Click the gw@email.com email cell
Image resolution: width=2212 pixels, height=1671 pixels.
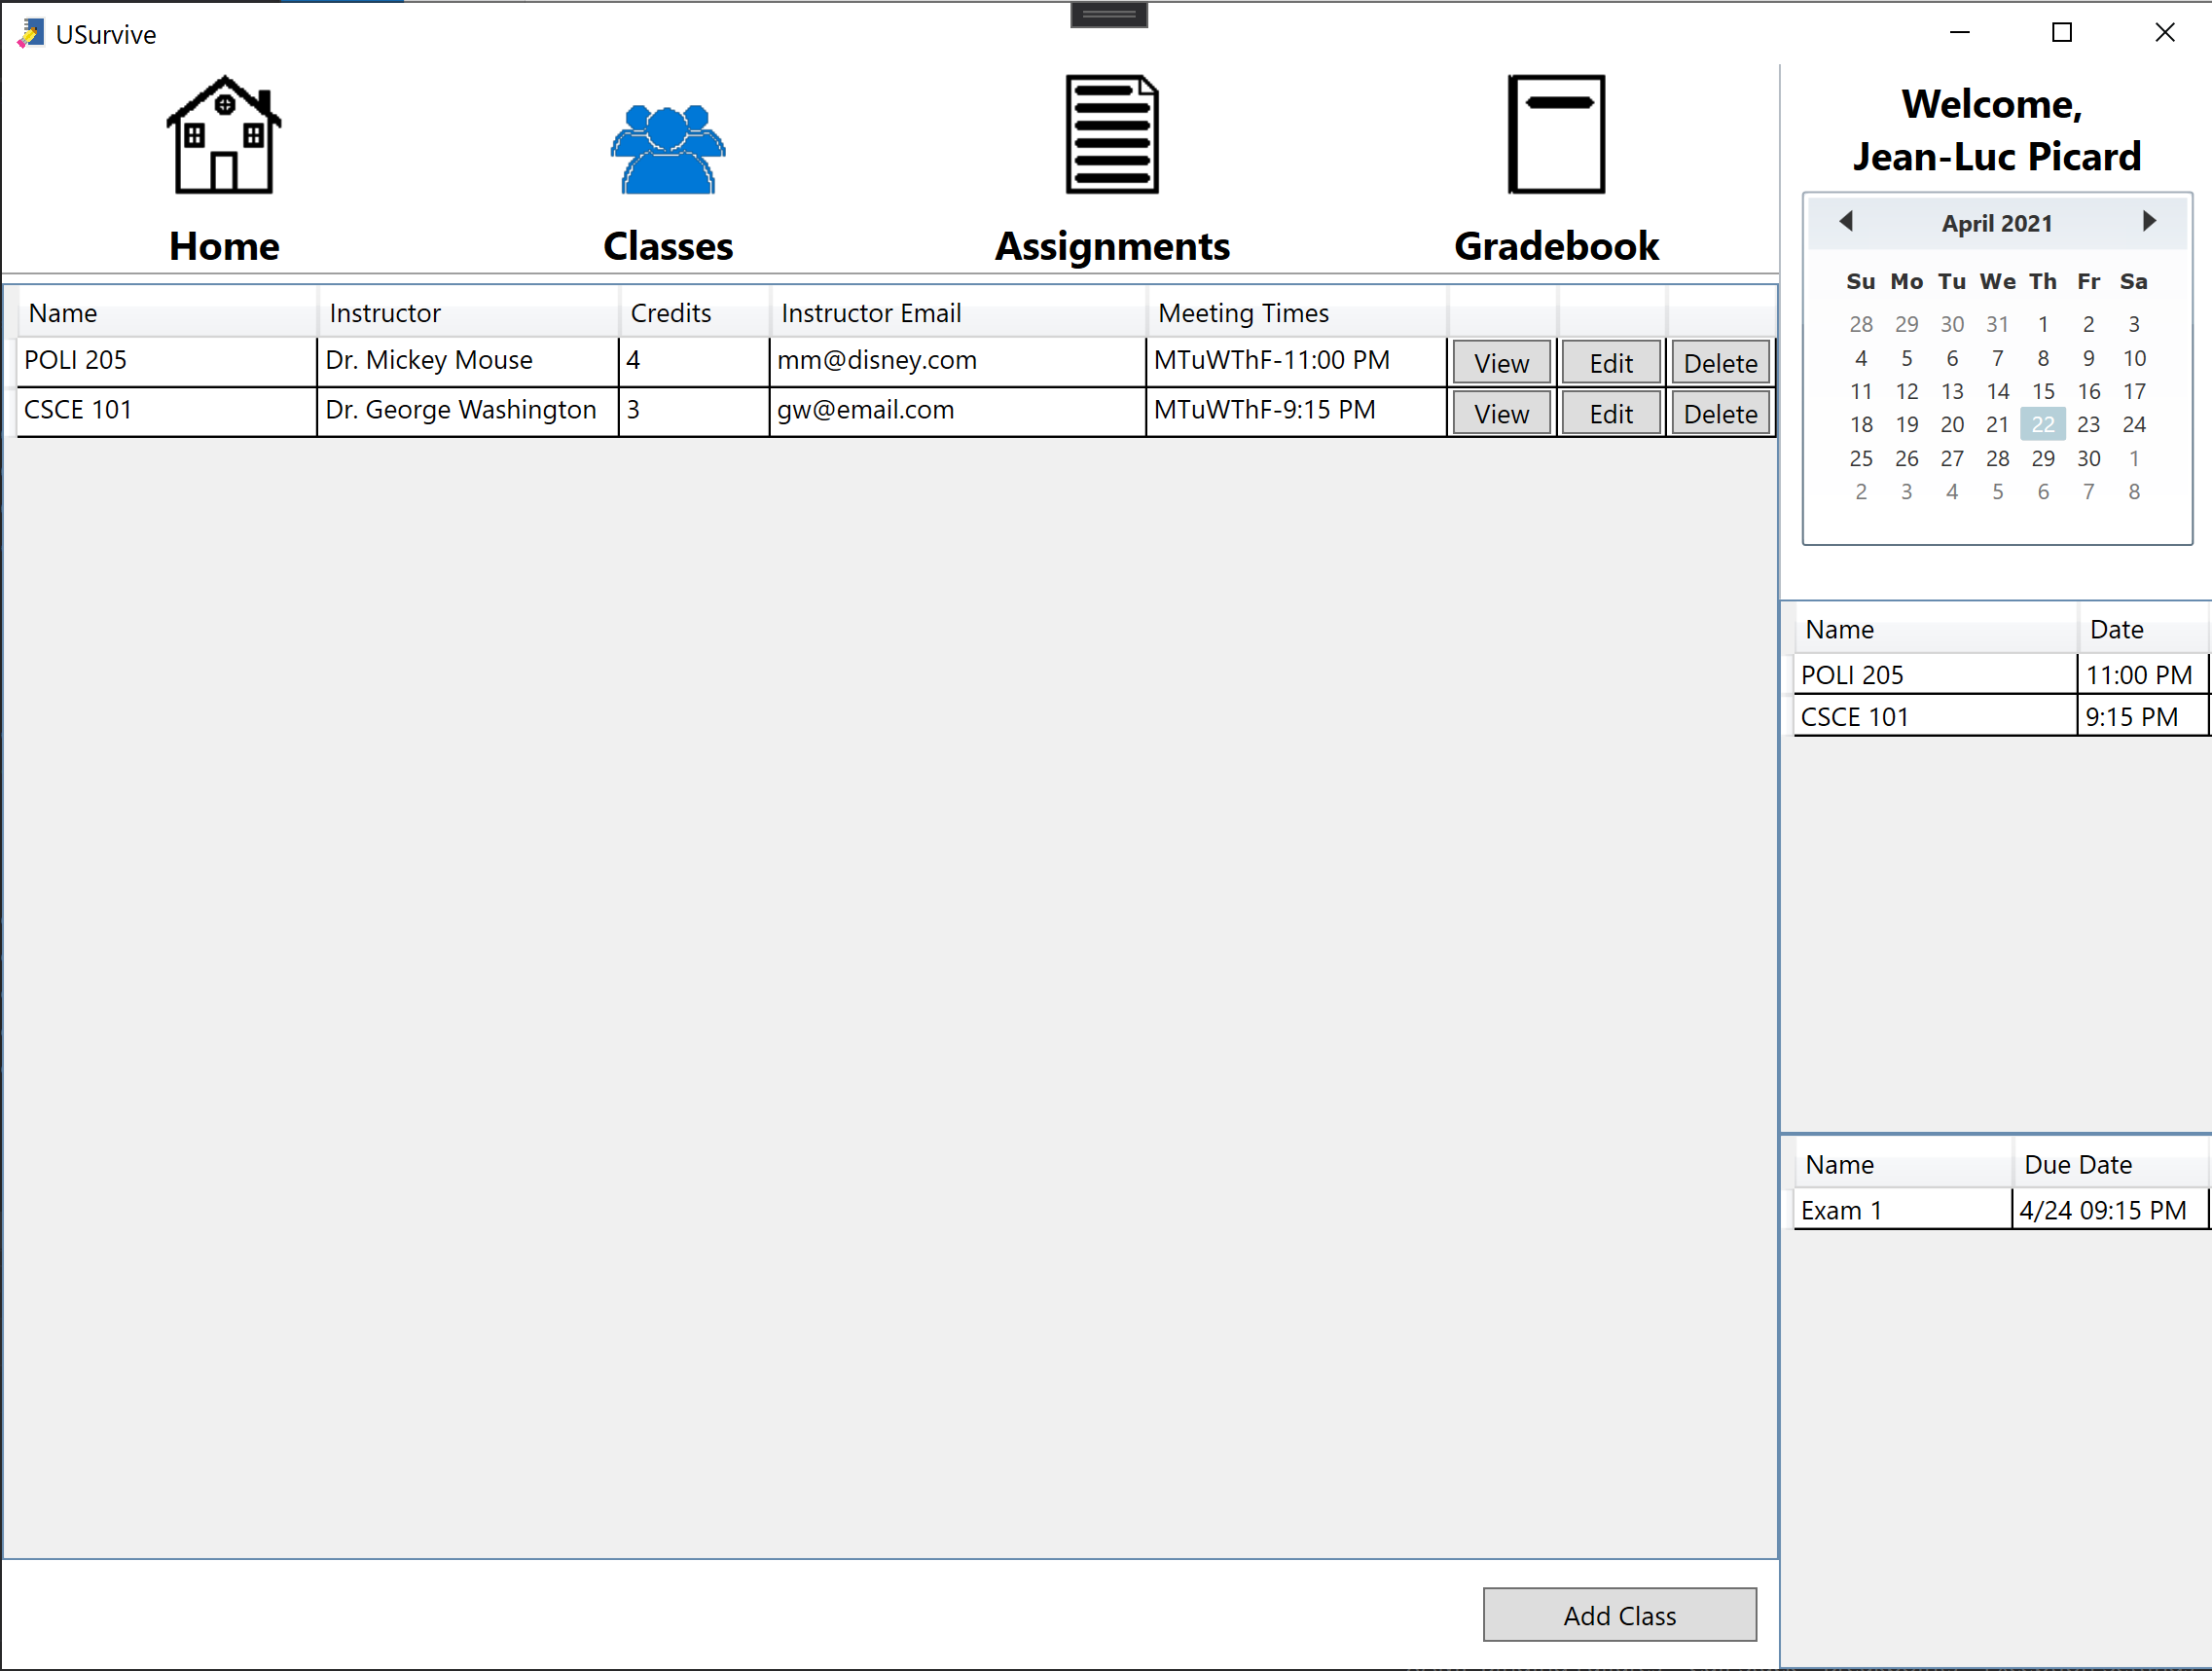[x=958, y=411]
